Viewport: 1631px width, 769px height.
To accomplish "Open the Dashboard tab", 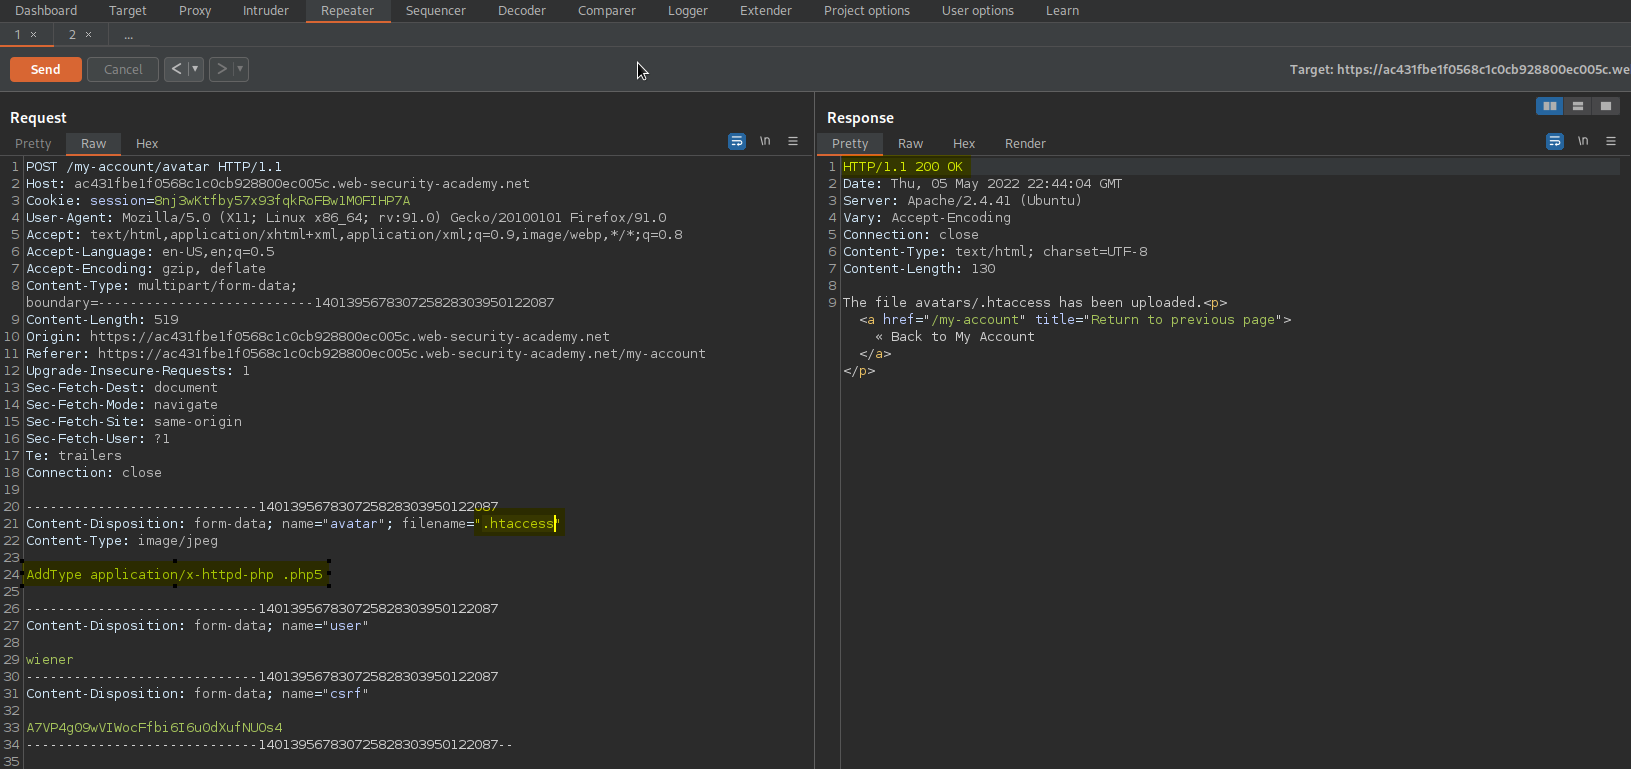I will tap(46, 11).
